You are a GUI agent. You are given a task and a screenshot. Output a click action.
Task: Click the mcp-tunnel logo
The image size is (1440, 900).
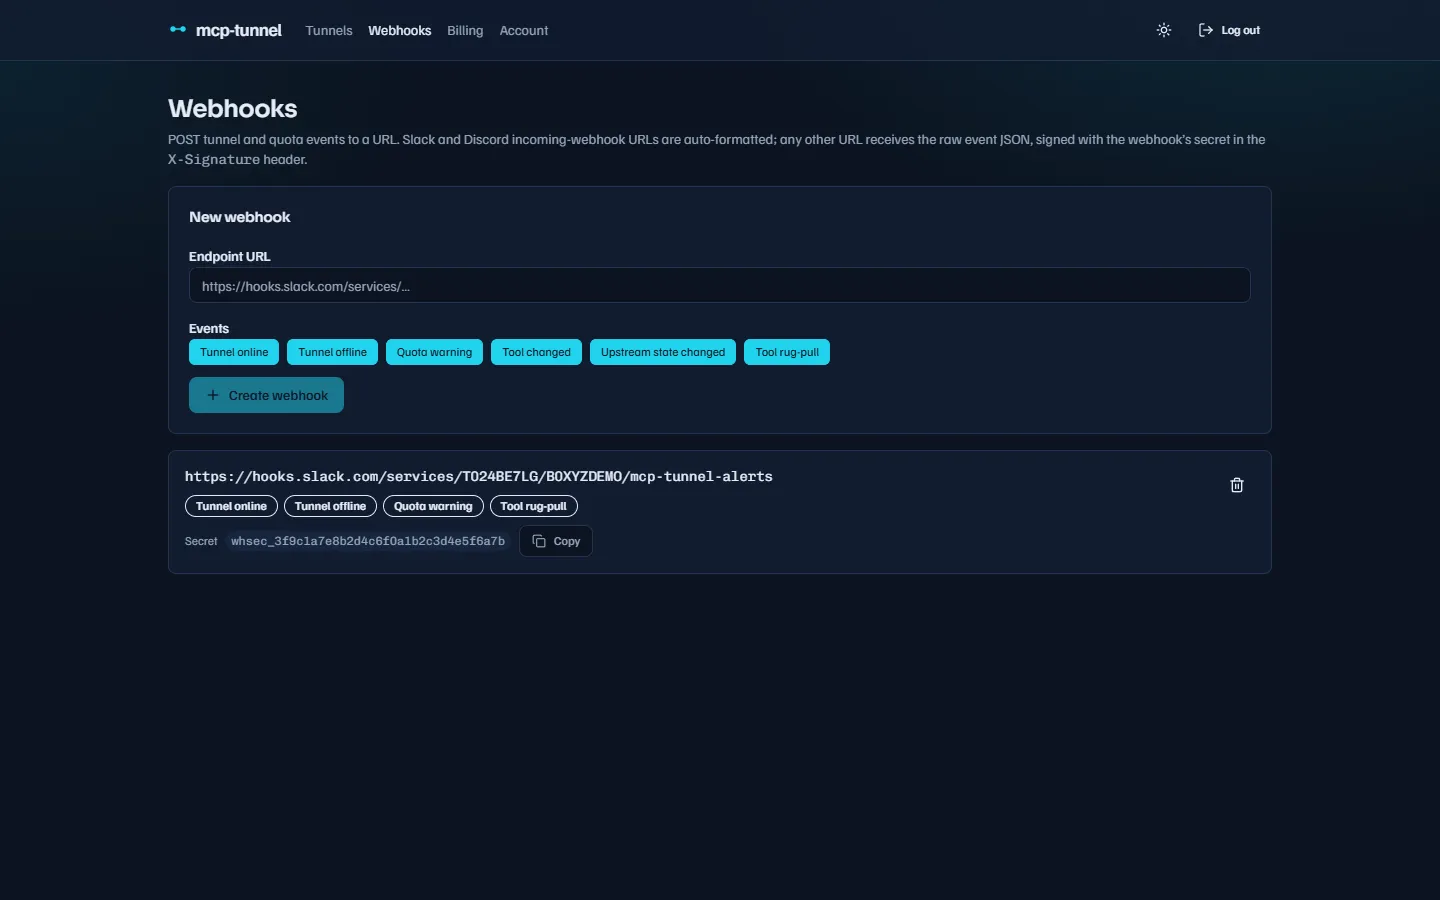click(225, 30)
